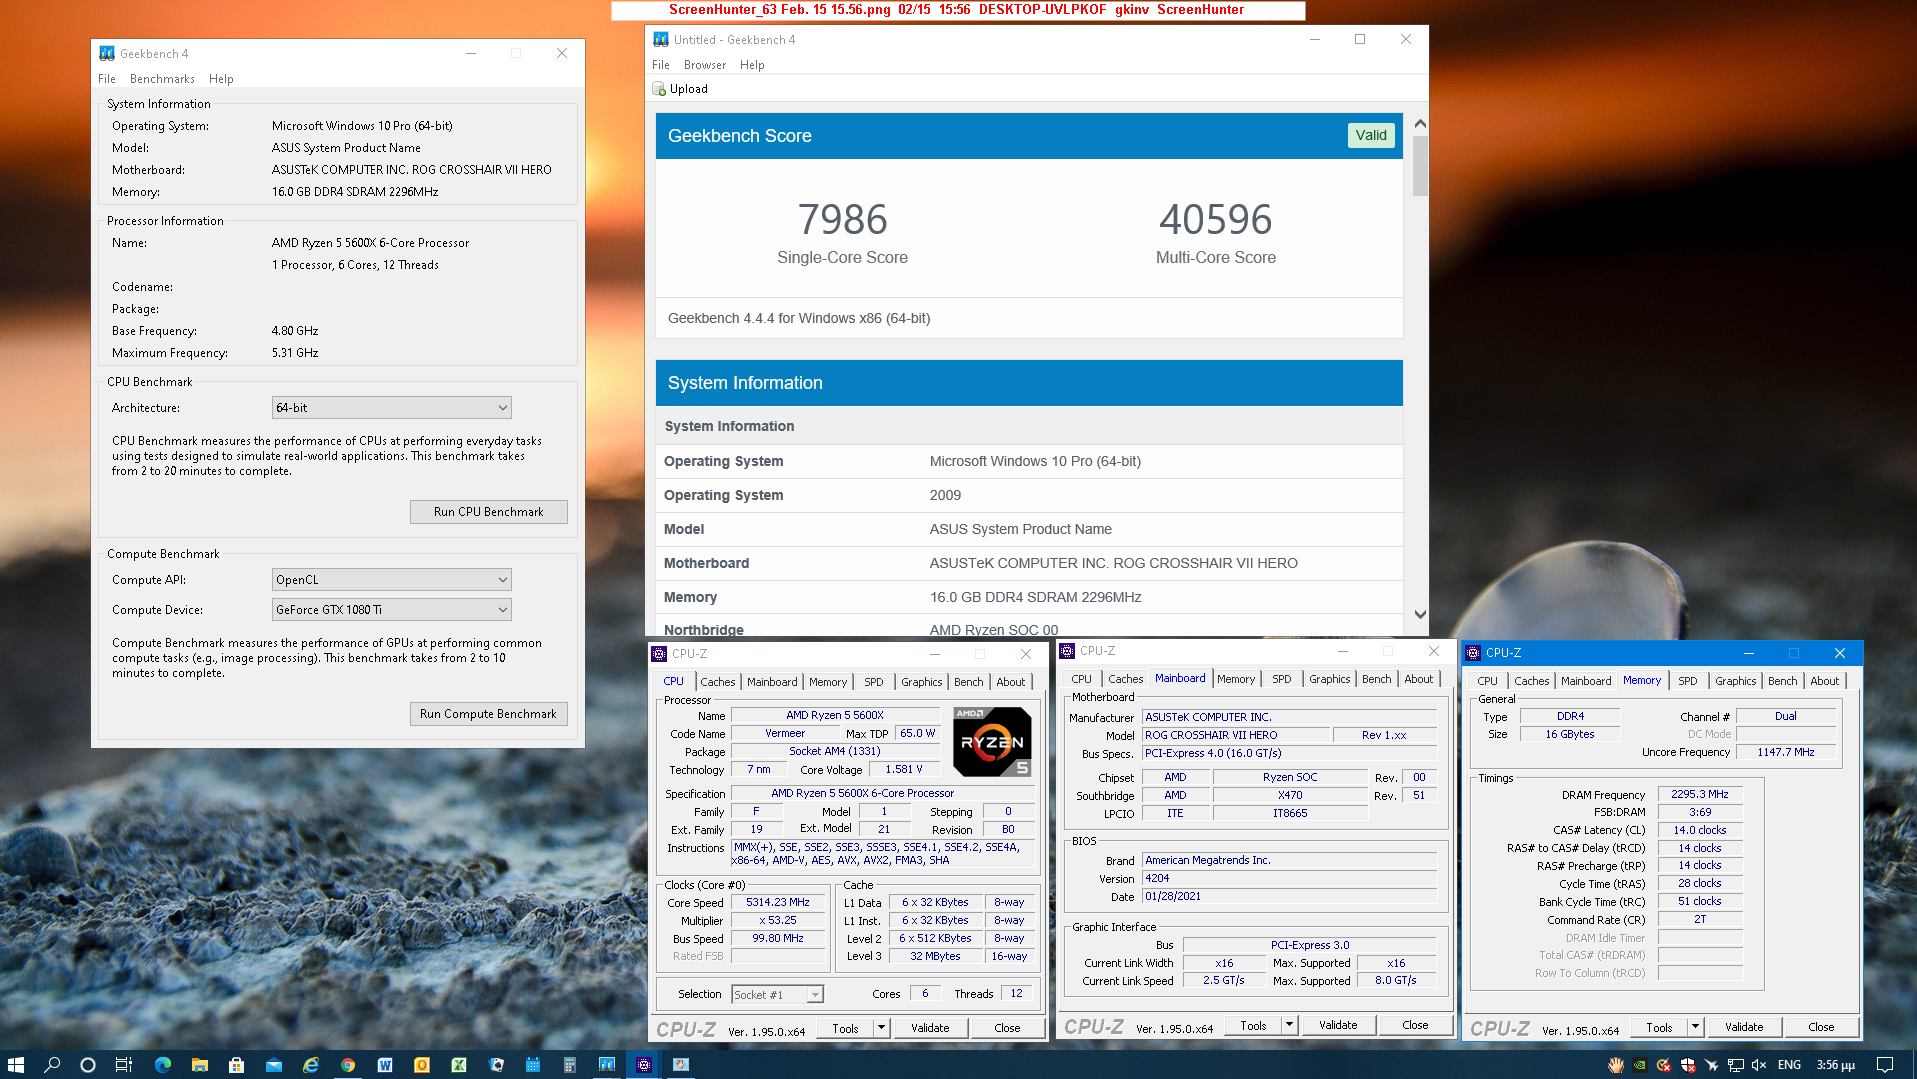Click Close button in CPU-Z Mainboard window
Screen dimensions: 1917x1079
(x=1416, y=1025)
